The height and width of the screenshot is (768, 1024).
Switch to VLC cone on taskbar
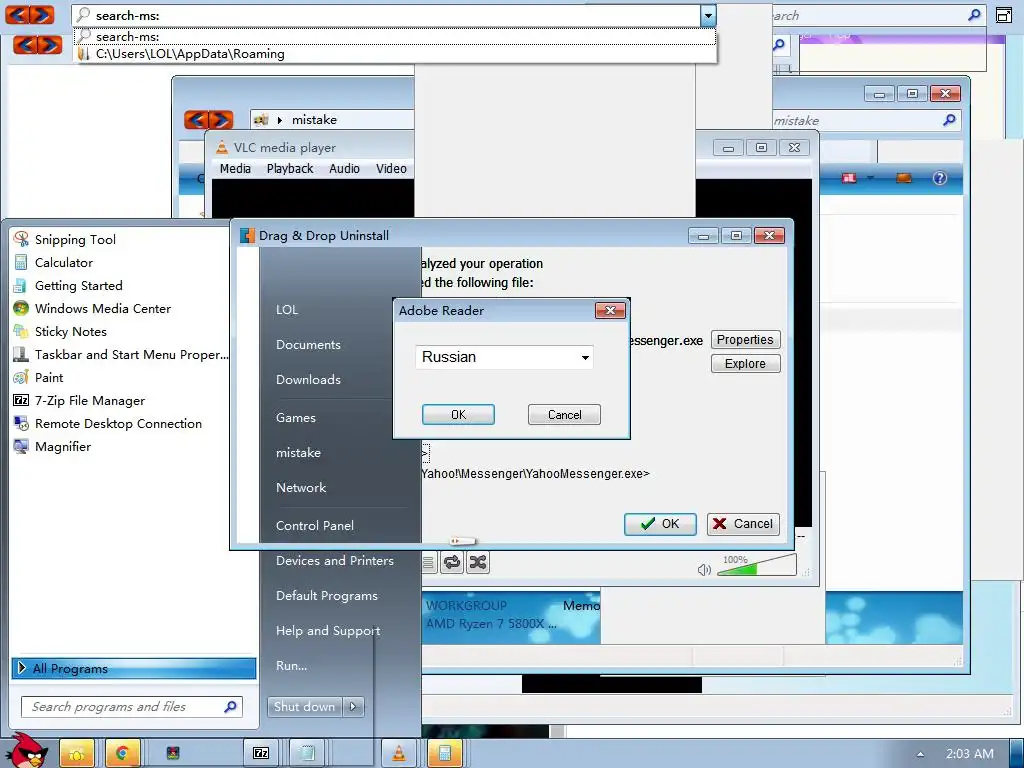point(398,754)
